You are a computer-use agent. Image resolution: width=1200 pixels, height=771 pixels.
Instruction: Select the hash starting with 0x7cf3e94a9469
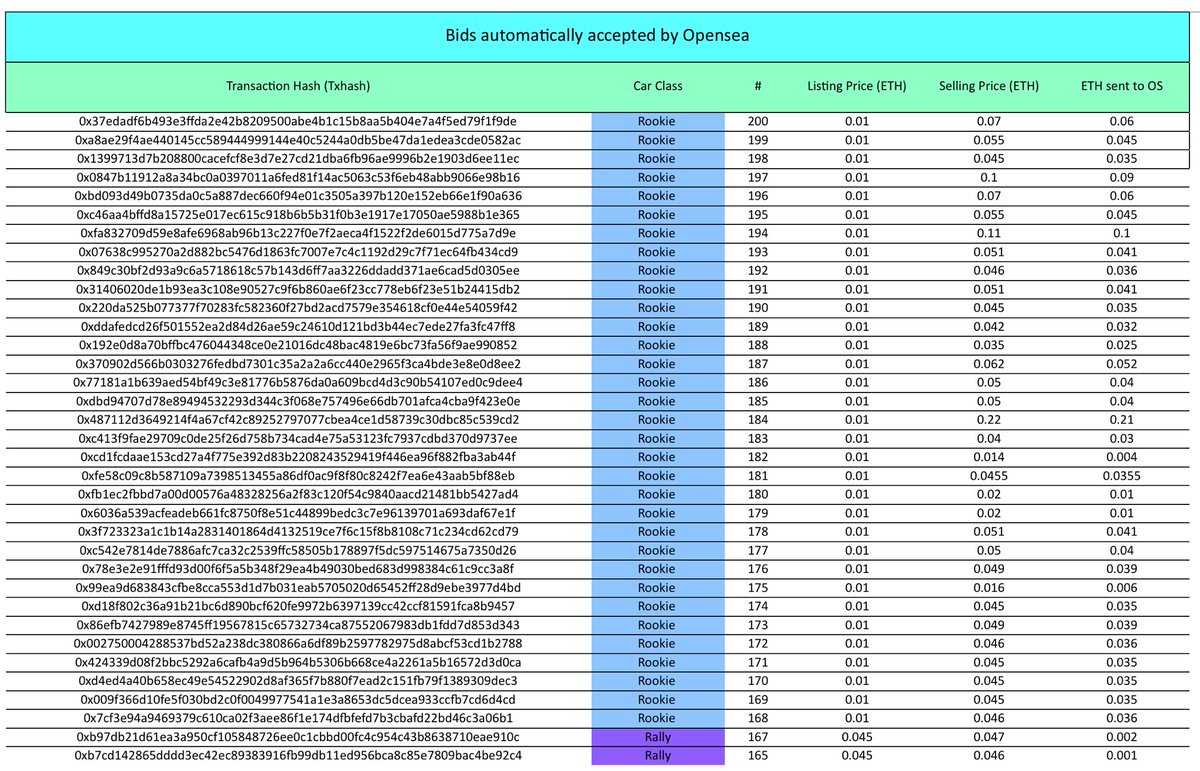click(x=298, y=718)
